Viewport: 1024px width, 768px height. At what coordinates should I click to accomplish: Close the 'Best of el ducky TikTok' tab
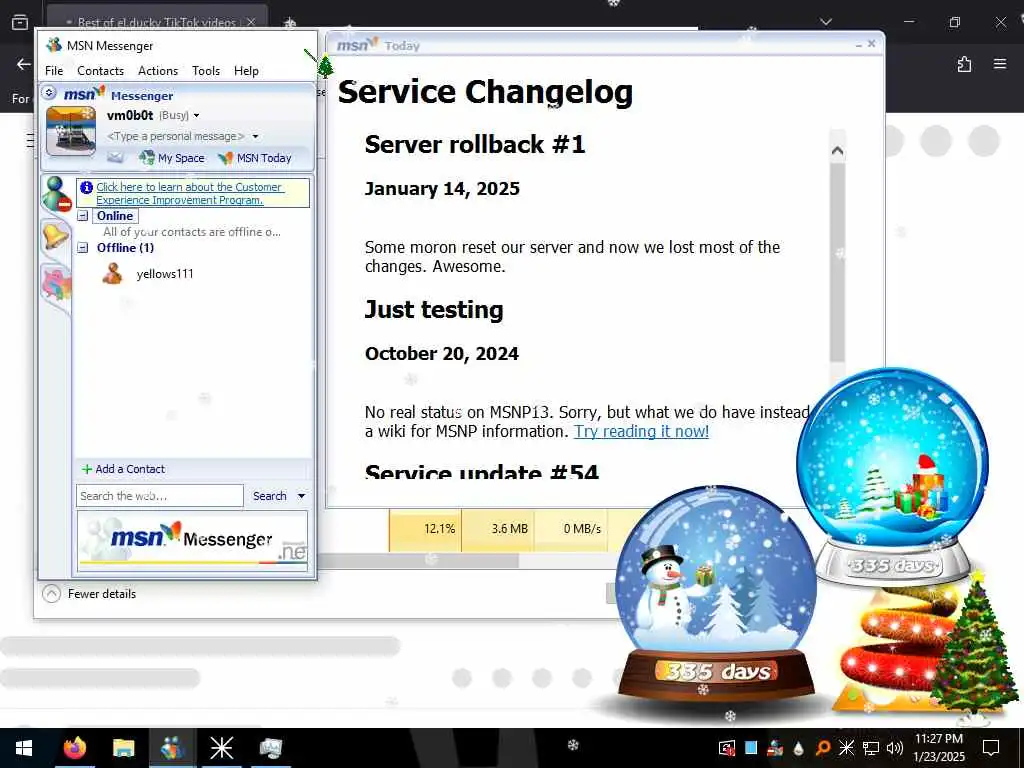point(251,22)
